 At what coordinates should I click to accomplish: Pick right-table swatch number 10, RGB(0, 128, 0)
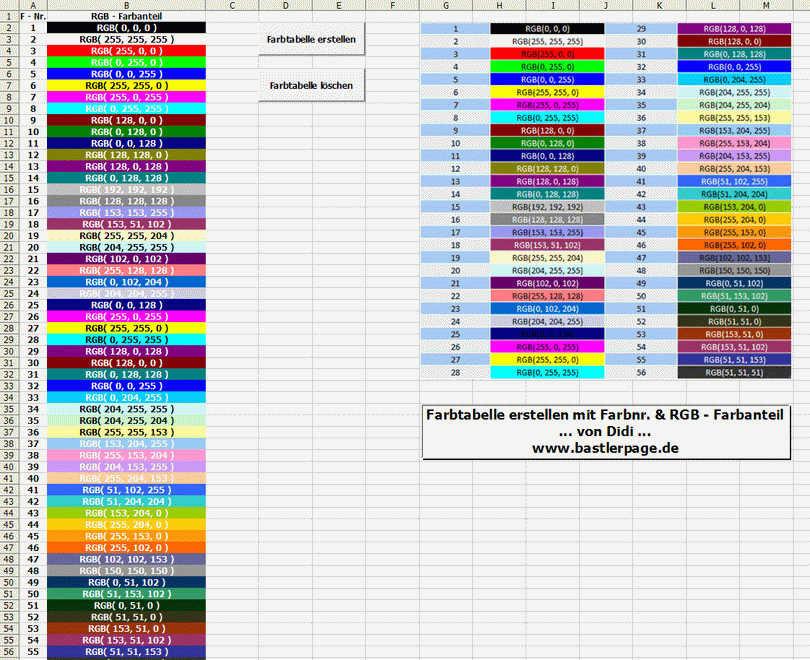pyautogui.click(x=548, y=144)
